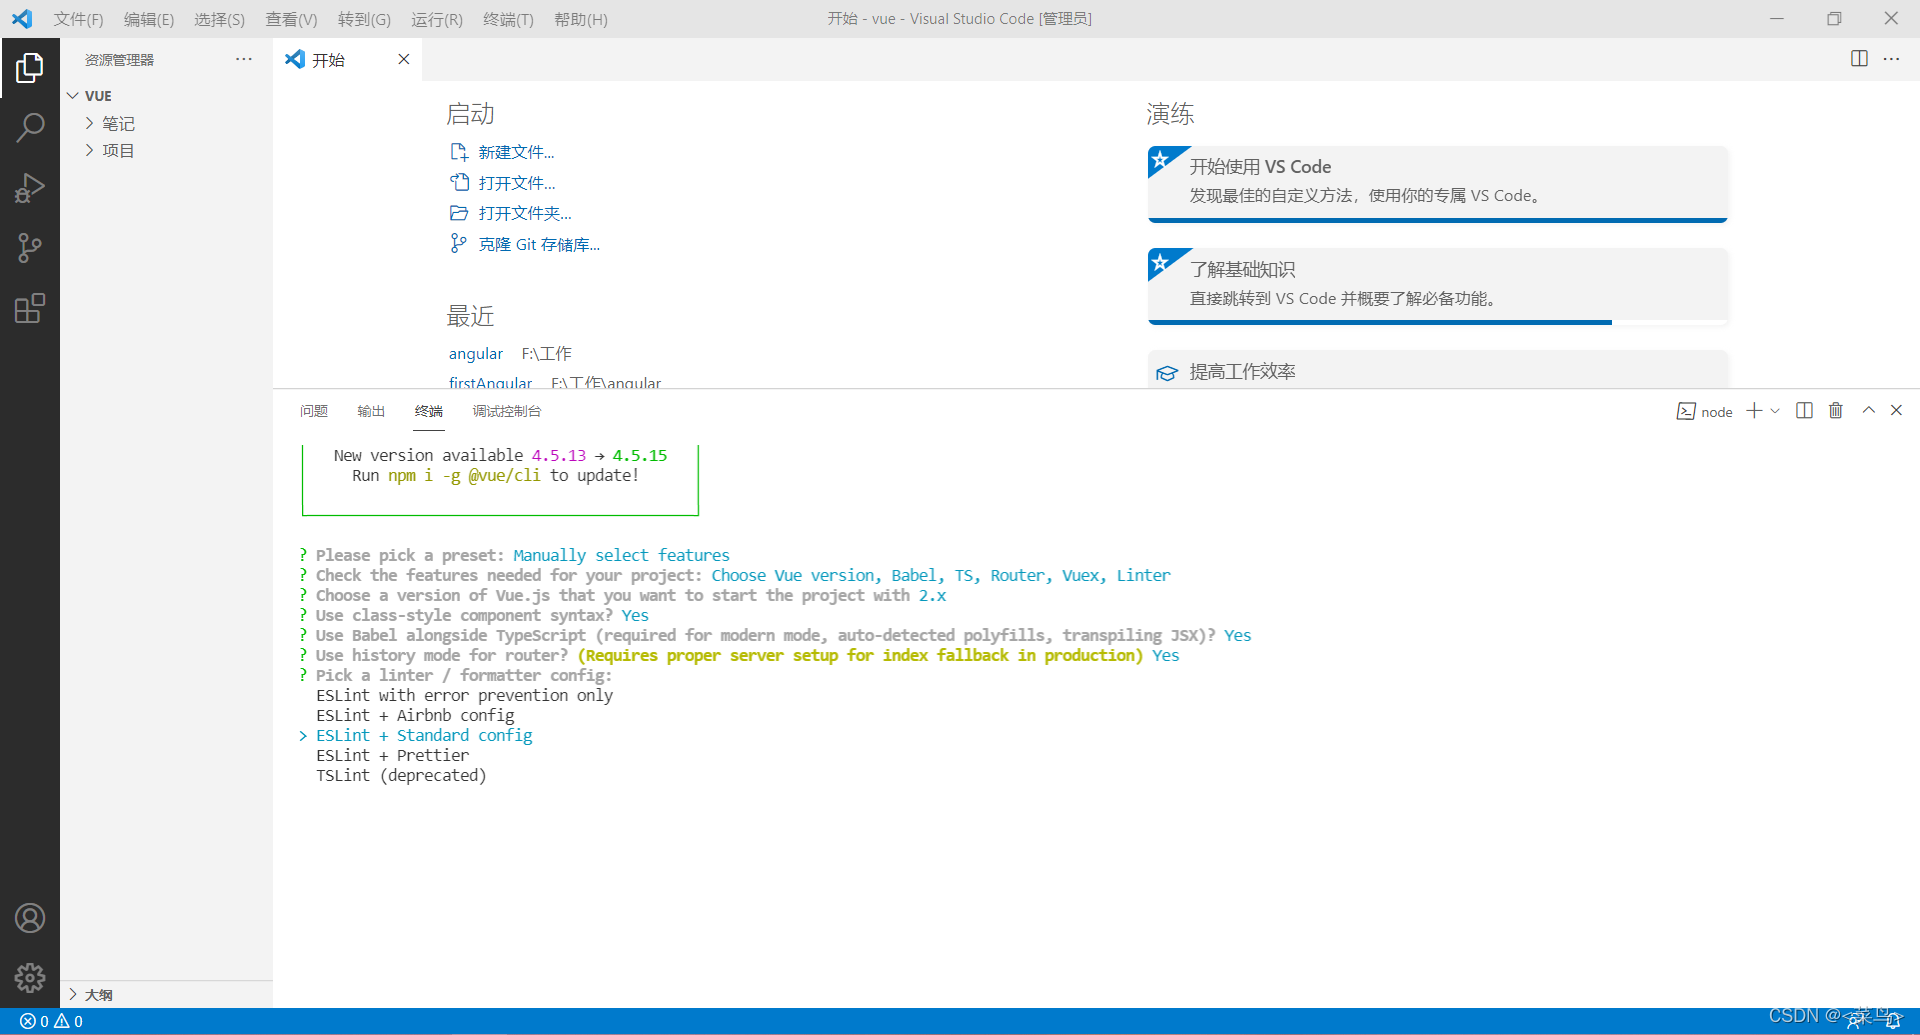The height and width of the screenshot is (1035, 1920).
Task: Click the folder icon beside 打开文件夹
Action: [x=459, y=213]
